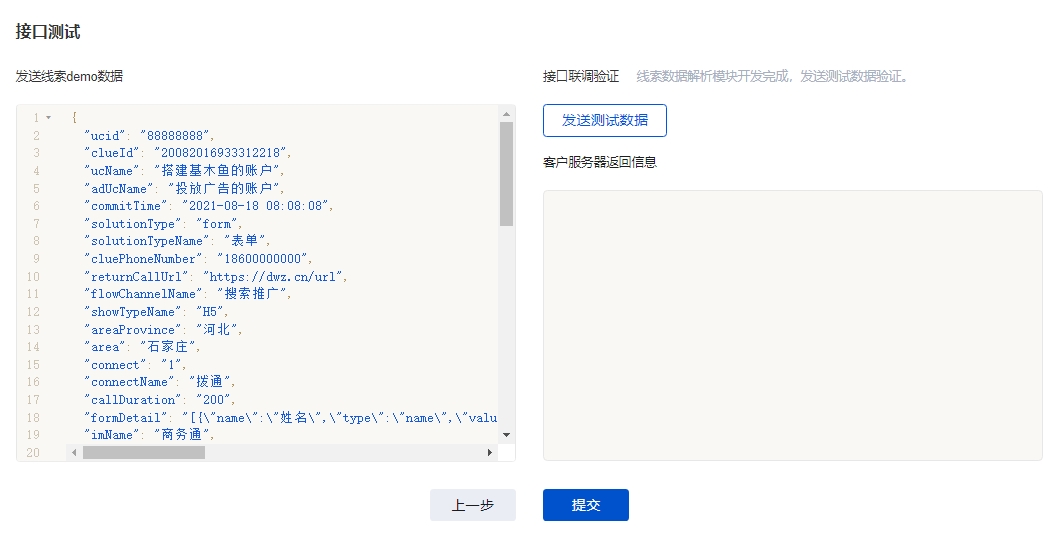Go back with the 上一步 button
Screen dimensions: 1056x536
(x=472, y=505)
